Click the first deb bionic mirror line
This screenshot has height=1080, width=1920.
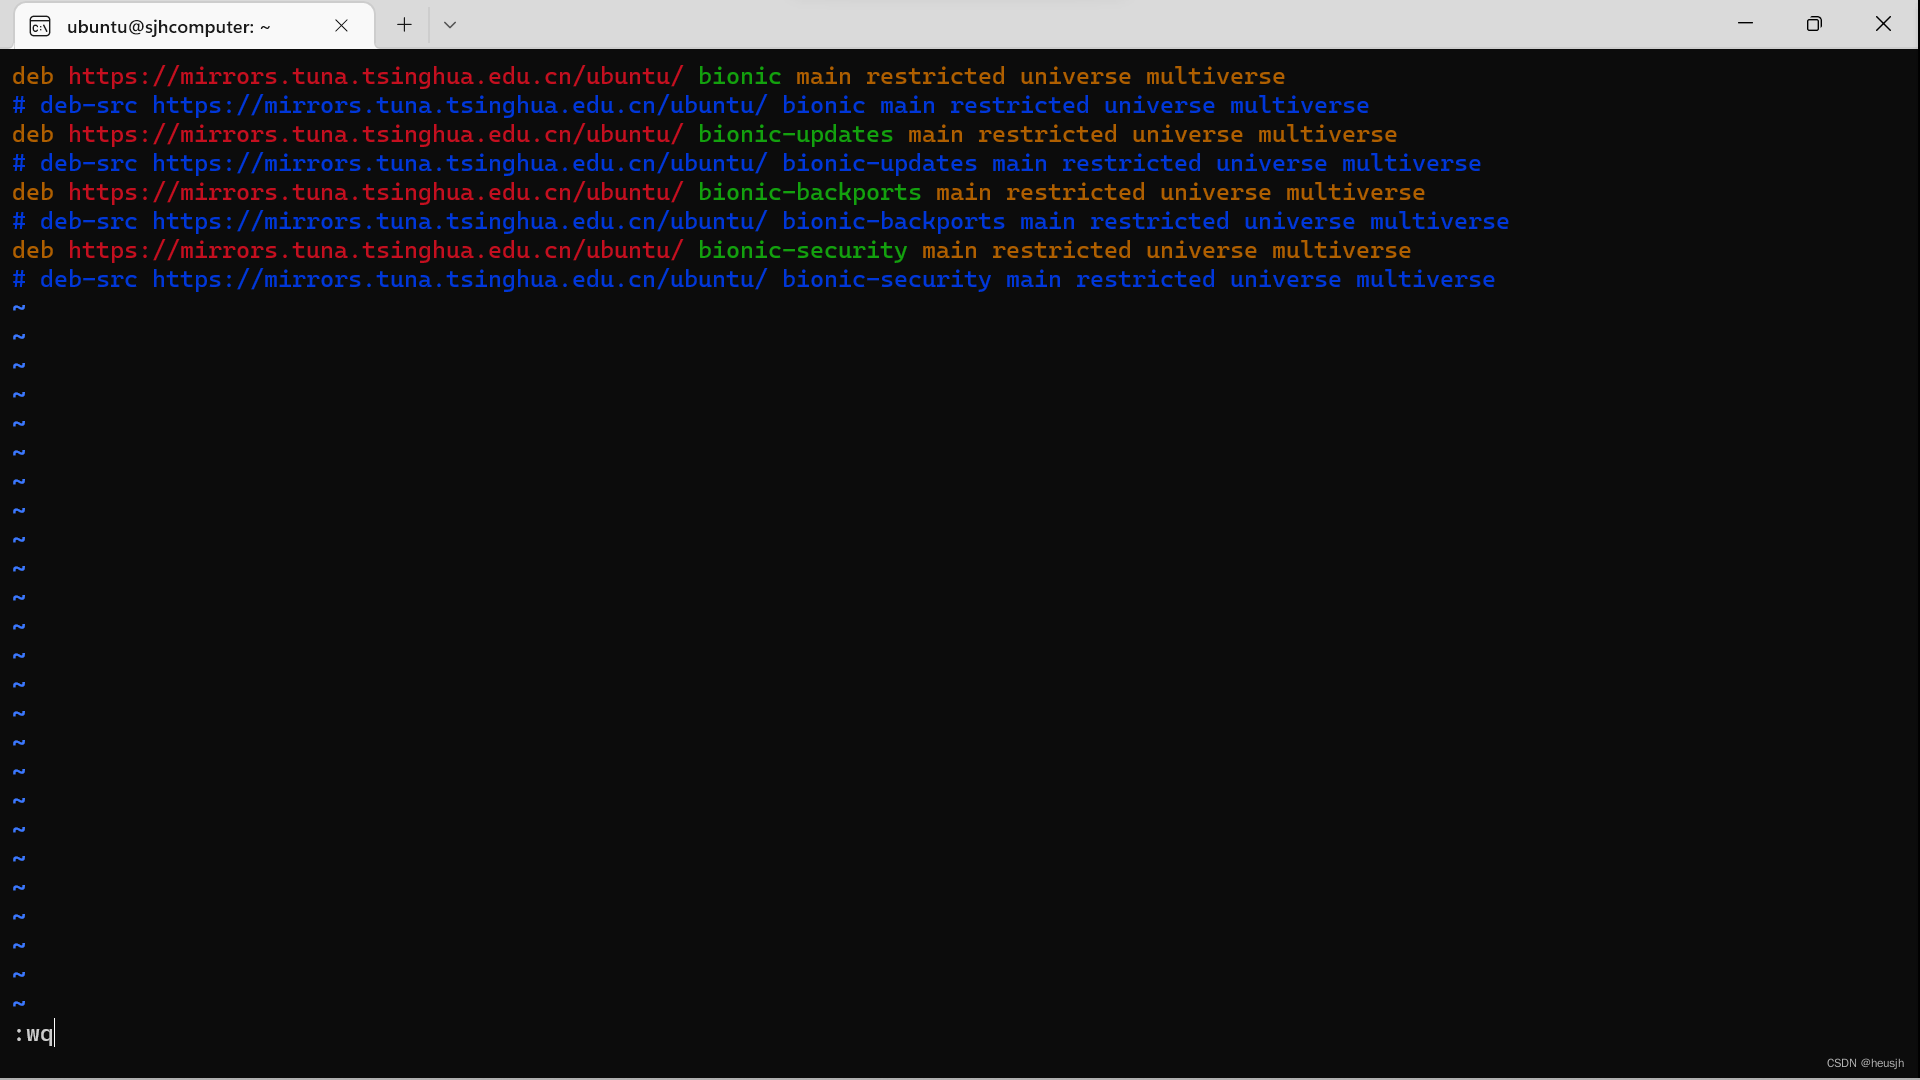(x=648, y=76)
